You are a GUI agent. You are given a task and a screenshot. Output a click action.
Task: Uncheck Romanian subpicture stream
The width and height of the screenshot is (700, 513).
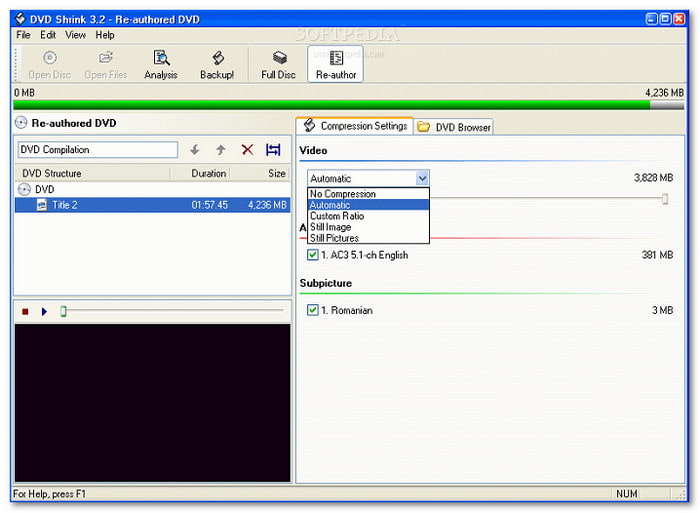click(x=312, y=310)
